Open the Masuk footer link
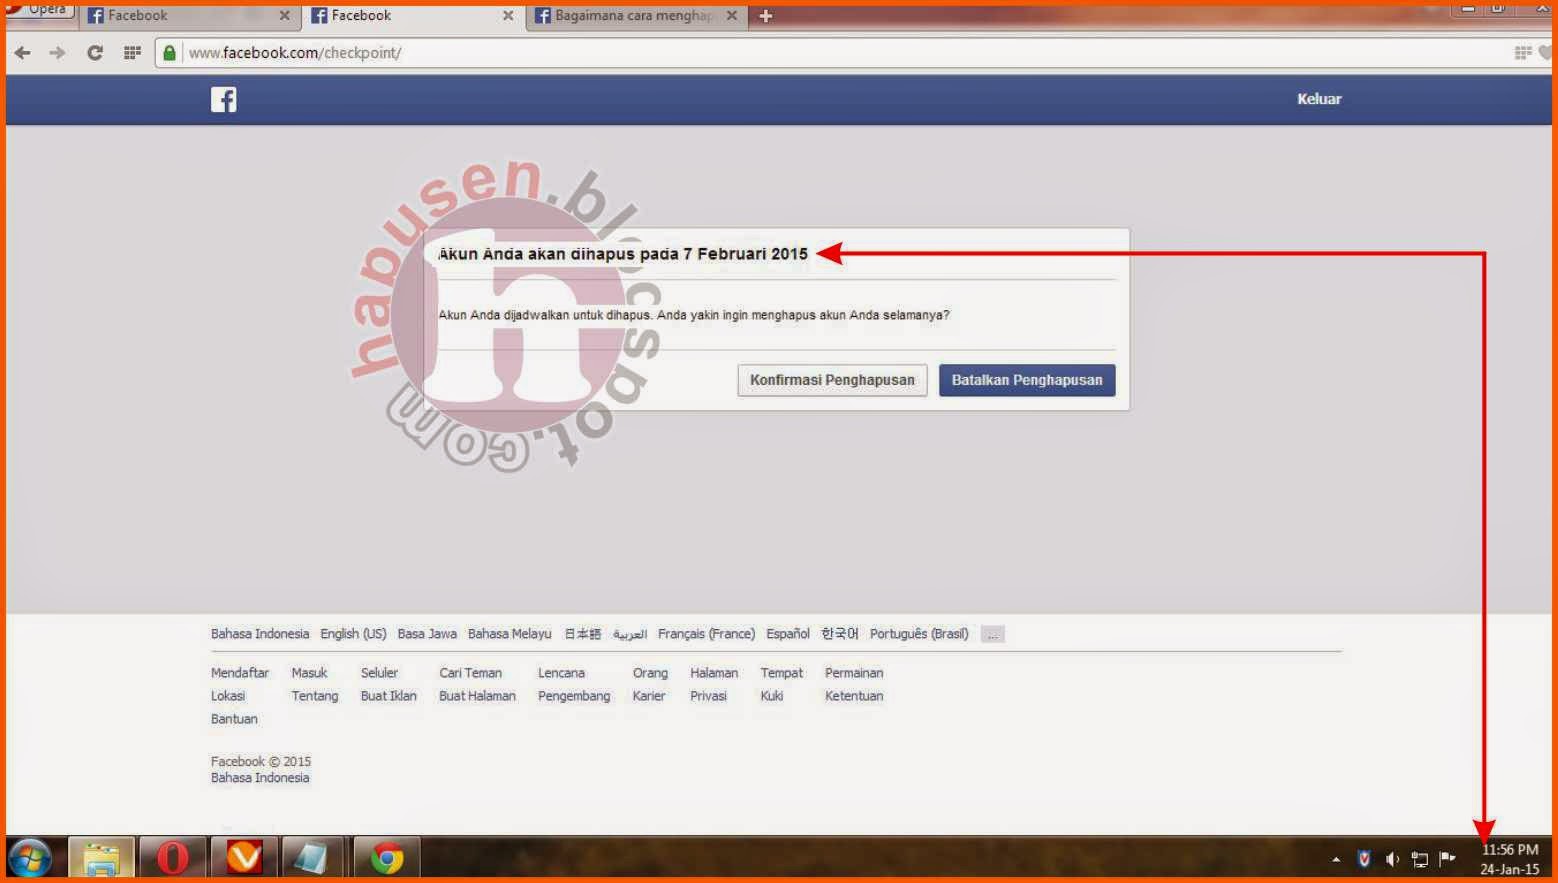The height and width of the screenshot is (883, 1558). click(x=309, y=673)
